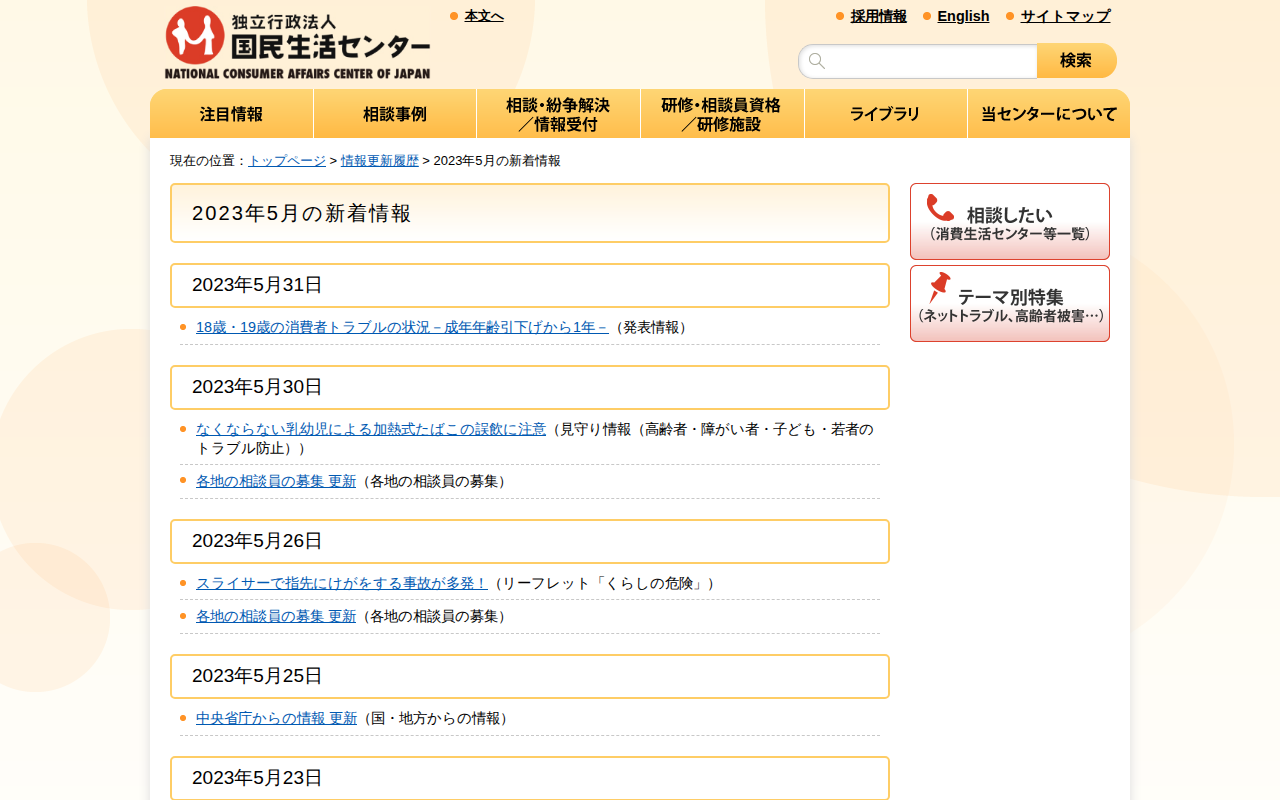
Task: Switch to the English site
Action: click(x=964, y=16)
